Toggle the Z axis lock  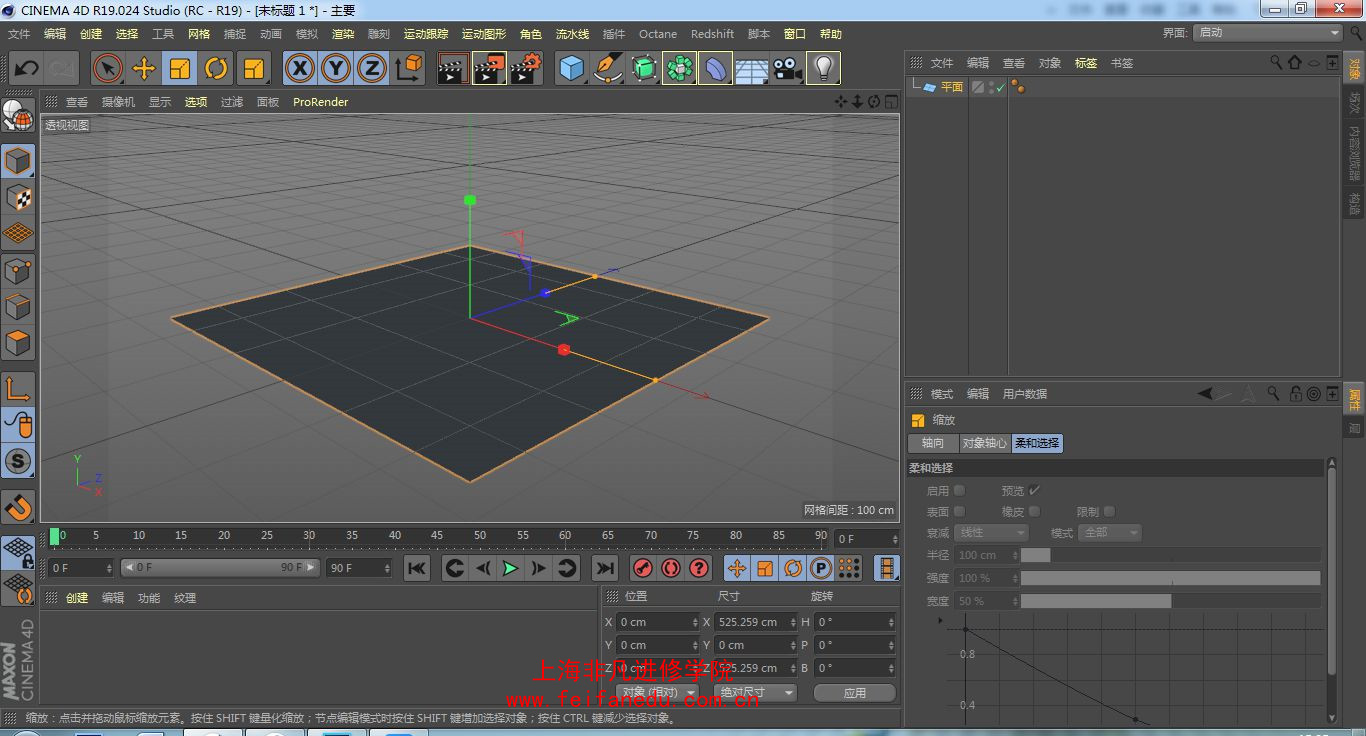click(372, 68)
